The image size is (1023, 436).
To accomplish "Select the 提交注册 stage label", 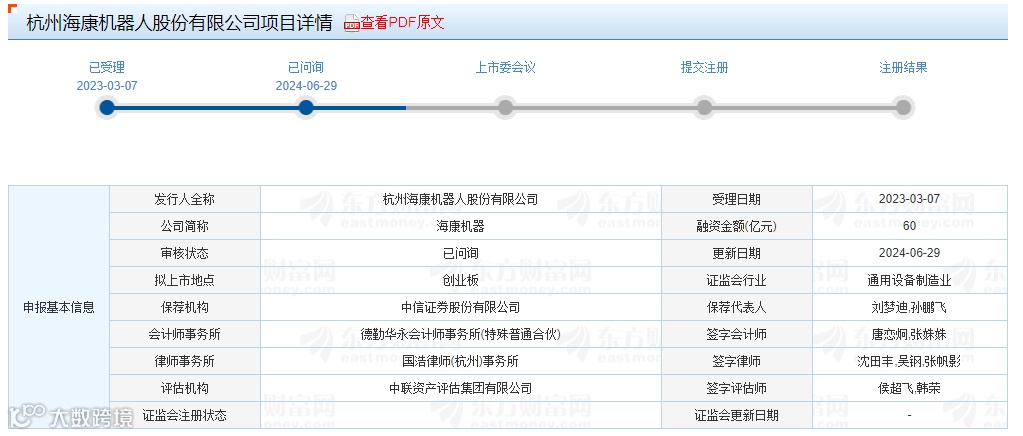I will [x=705, y=67].
